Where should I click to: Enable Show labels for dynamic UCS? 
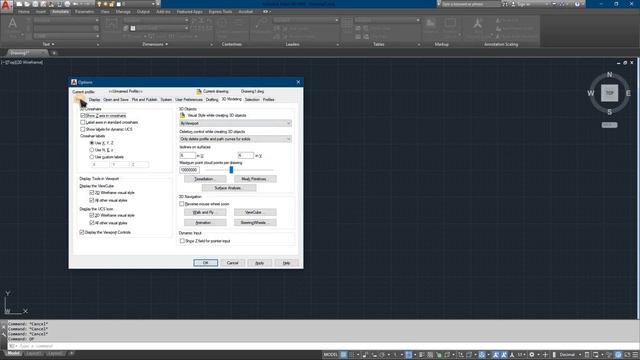point(83,129)
